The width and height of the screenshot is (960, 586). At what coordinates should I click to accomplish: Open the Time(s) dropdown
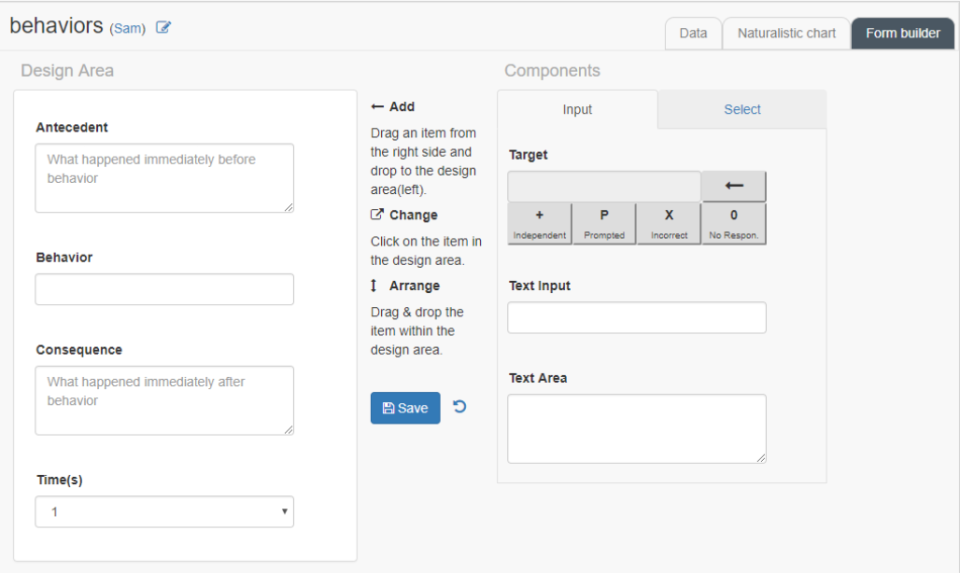(163, 511)
